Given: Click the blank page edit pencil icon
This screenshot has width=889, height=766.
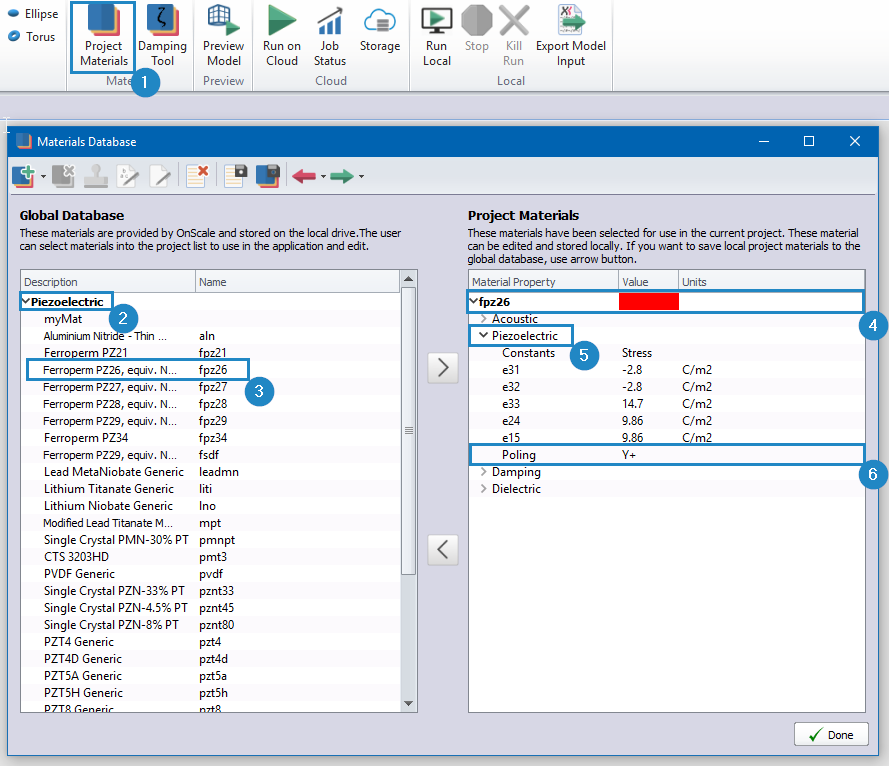Looking at the screenshot, I should click(160, 176).
